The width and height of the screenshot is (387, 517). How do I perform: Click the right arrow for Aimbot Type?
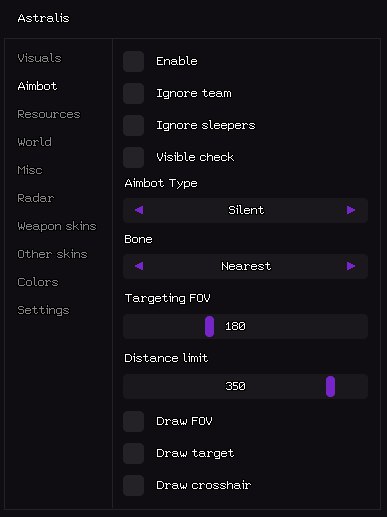point(351,210)
